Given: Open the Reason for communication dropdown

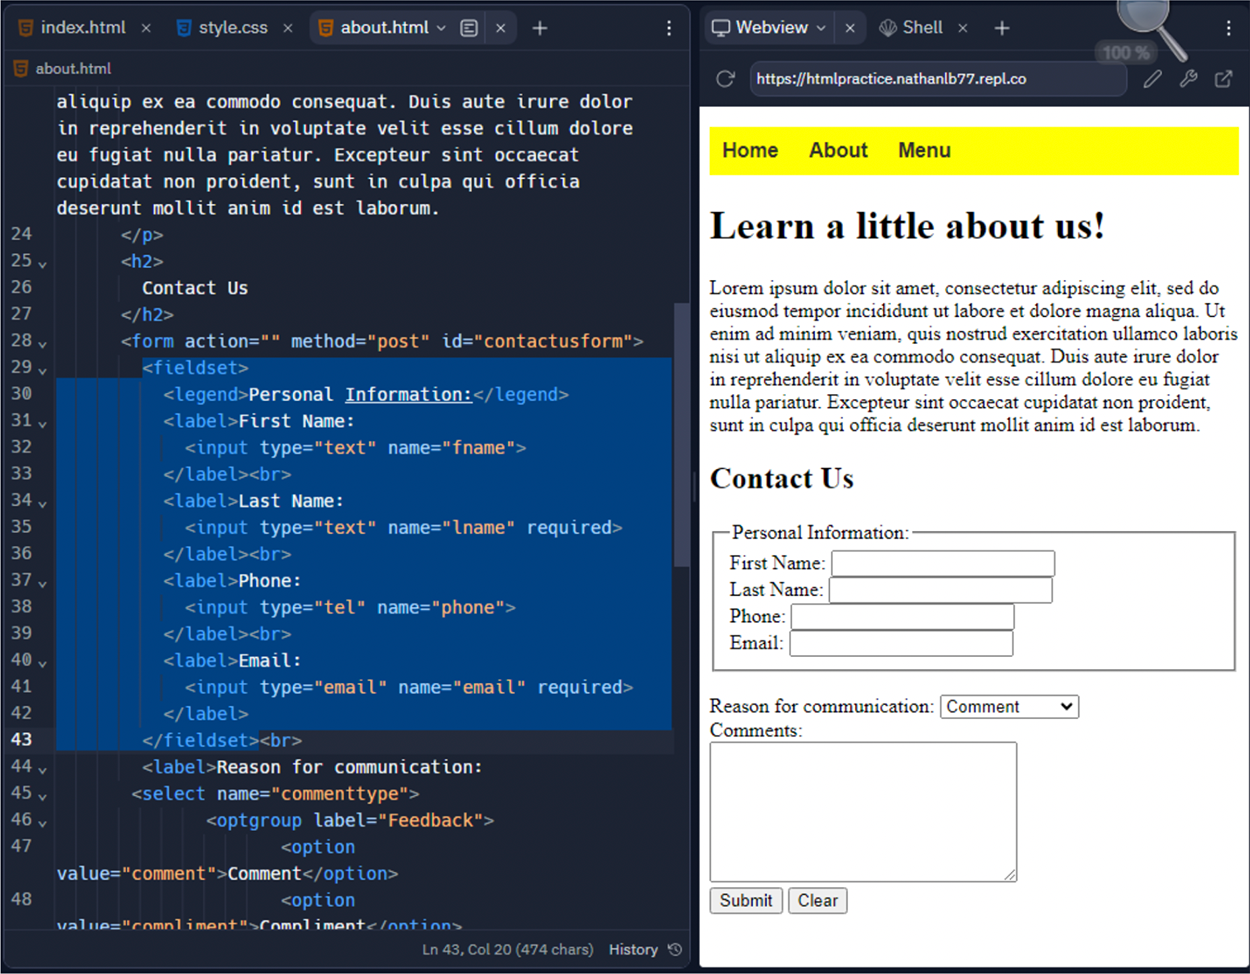Looking at the screenshot, I should [x=1009, y=707].
